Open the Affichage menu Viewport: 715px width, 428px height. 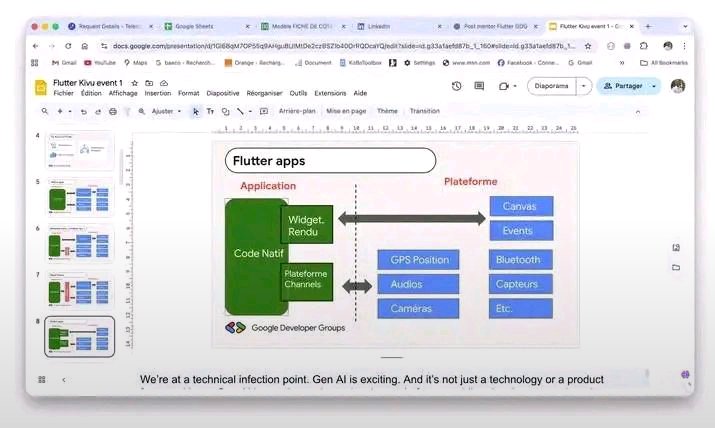coord(123,93)
